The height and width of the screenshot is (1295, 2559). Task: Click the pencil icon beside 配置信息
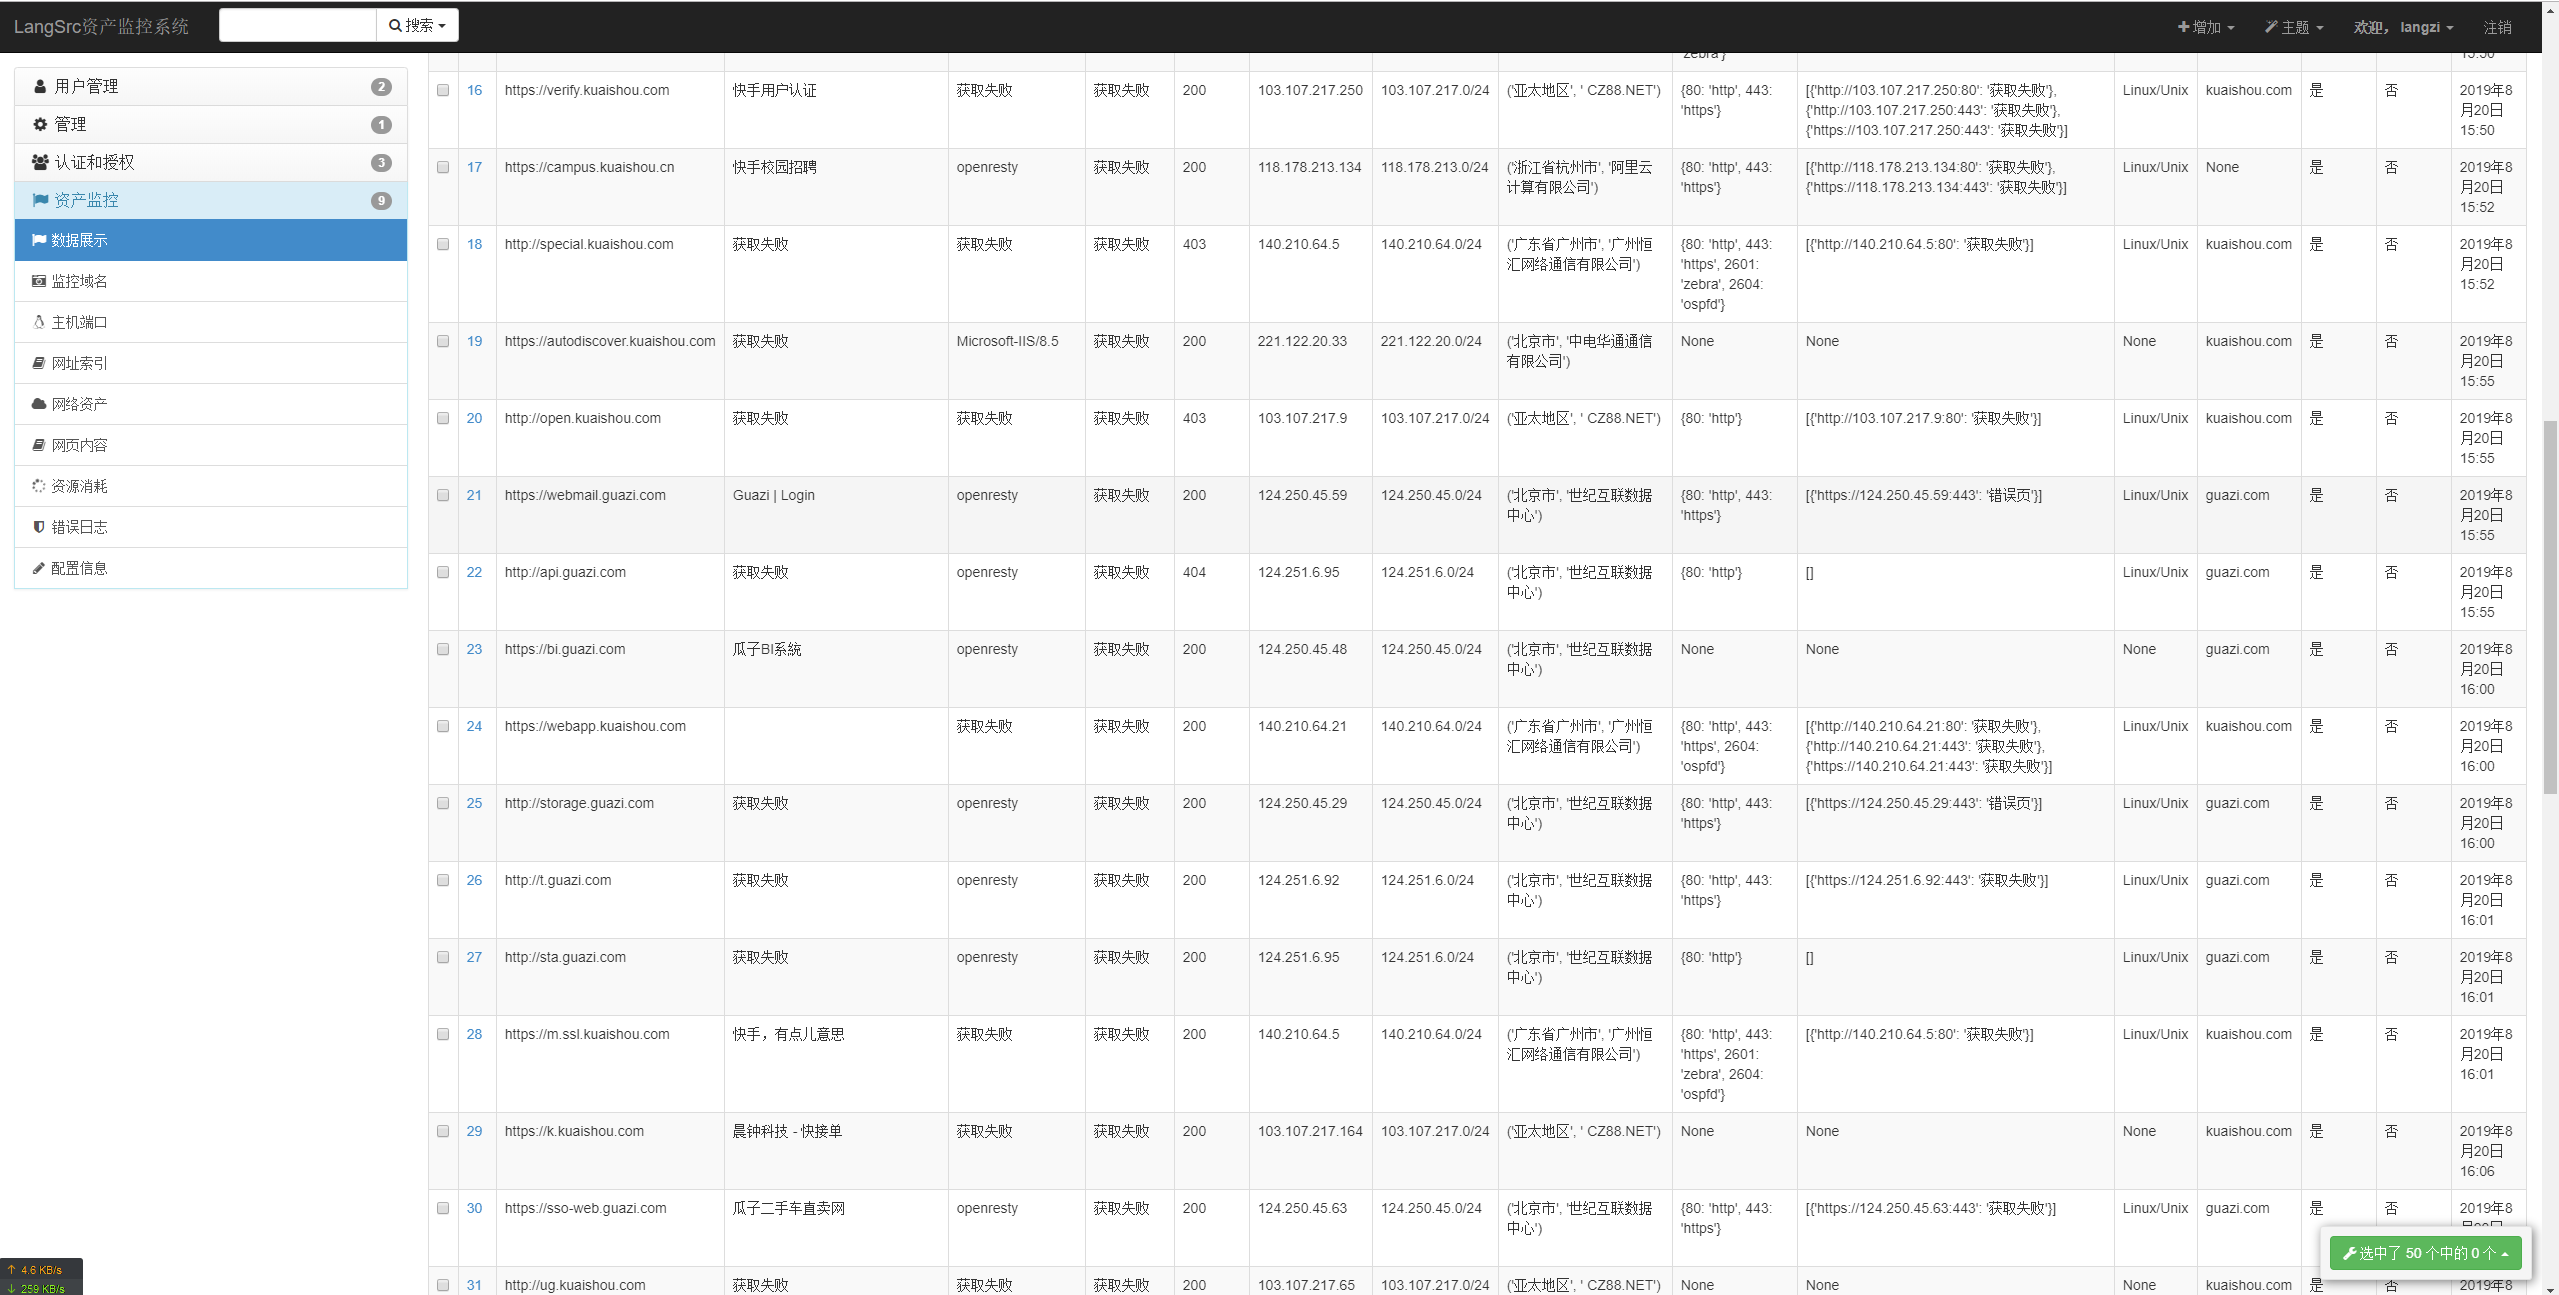point(39,569)
